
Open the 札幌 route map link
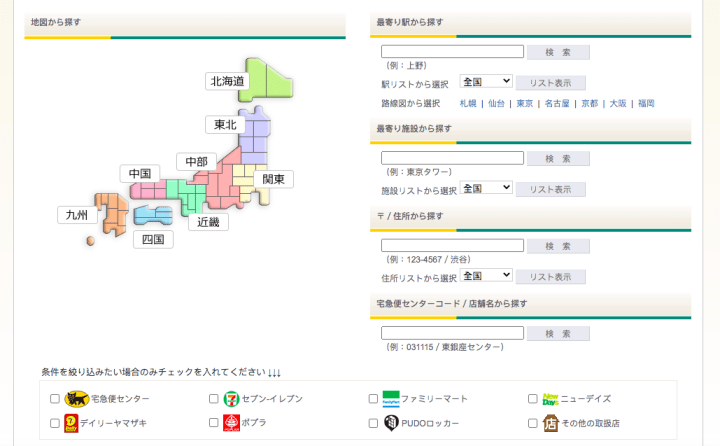point(468,103)
